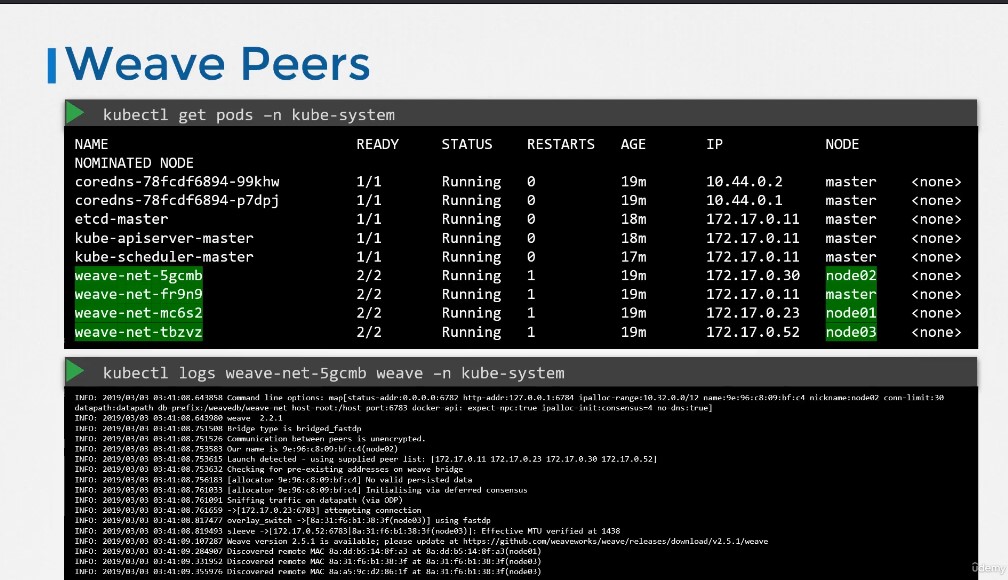Click the green arrow beside kubectl get pods
The image size is (1008, 580).
(x=75, y=113)
